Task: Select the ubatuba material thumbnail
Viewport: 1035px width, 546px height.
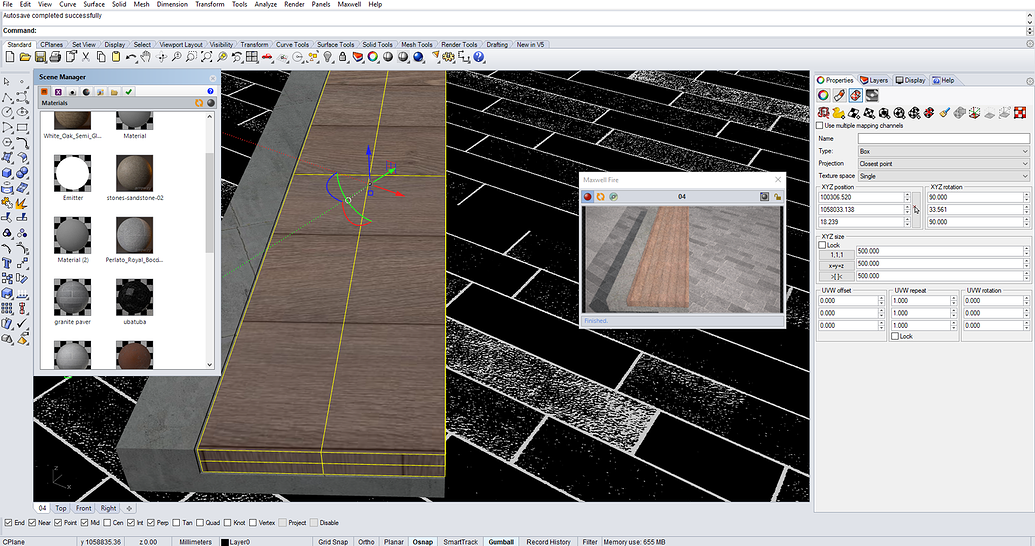Action: (135, 299)
